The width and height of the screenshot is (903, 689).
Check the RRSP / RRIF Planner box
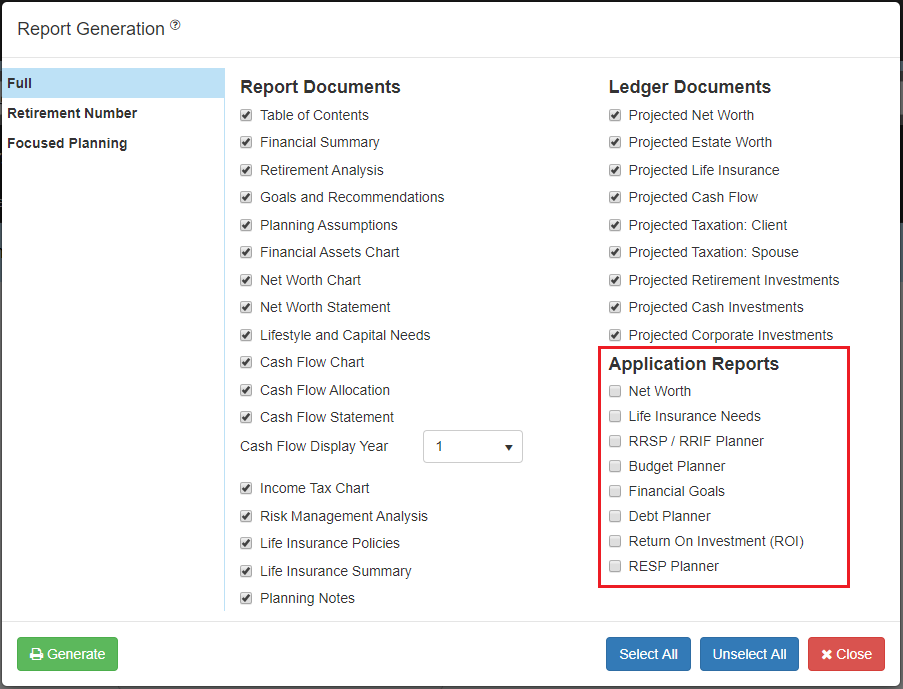click(x=615, y=441)
